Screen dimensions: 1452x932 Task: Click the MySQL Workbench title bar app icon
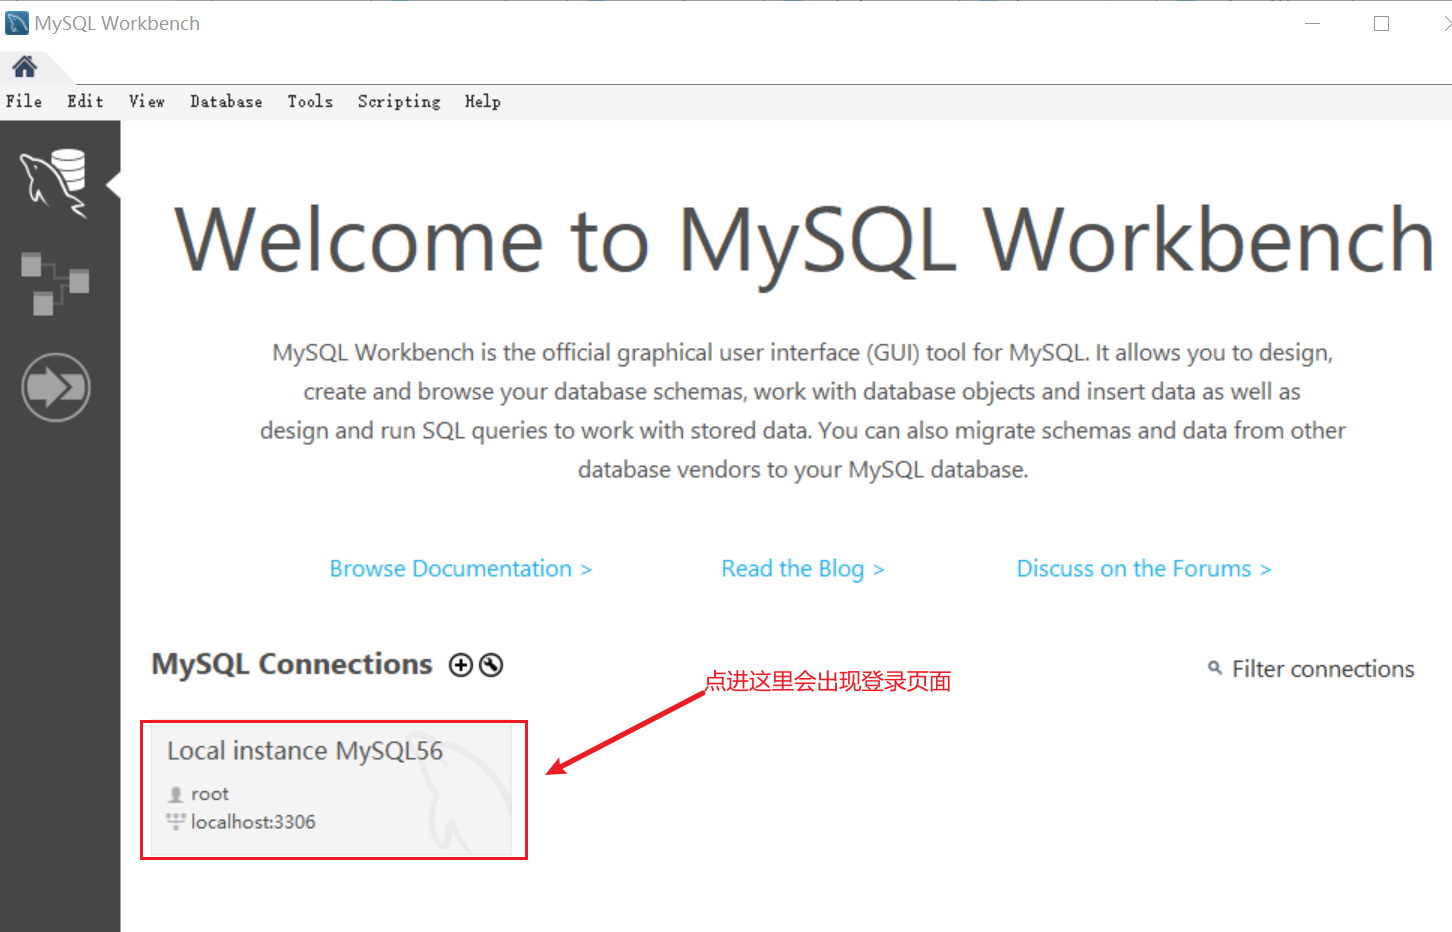click(x=17, y=23)
